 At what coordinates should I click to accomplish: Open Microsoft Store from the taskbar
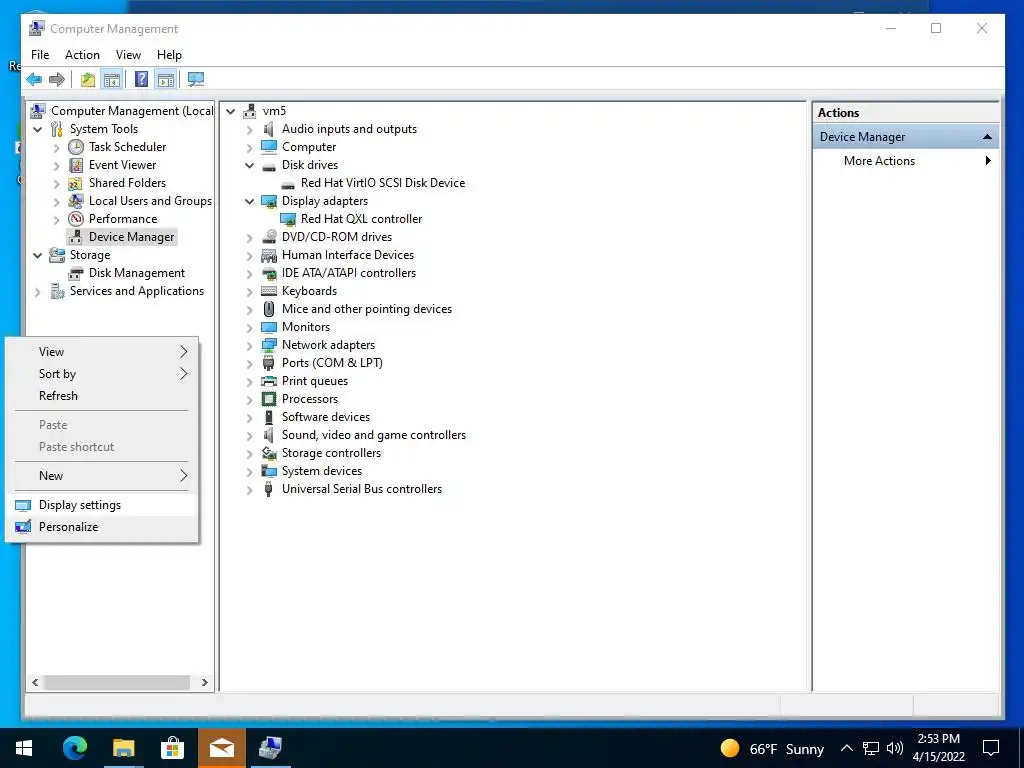tap(172, 748)
